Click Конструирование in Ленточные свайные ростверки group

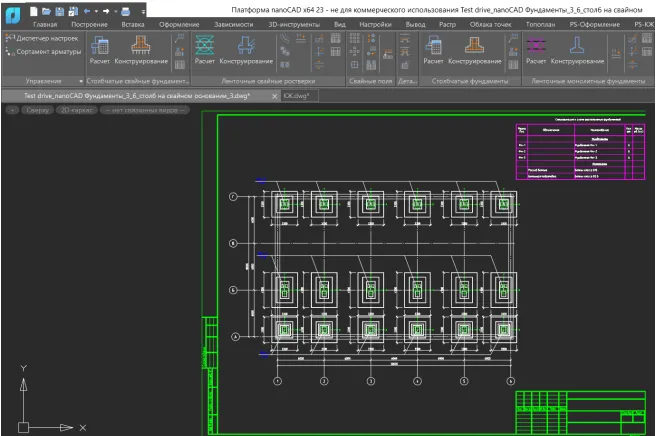(244, 49)
